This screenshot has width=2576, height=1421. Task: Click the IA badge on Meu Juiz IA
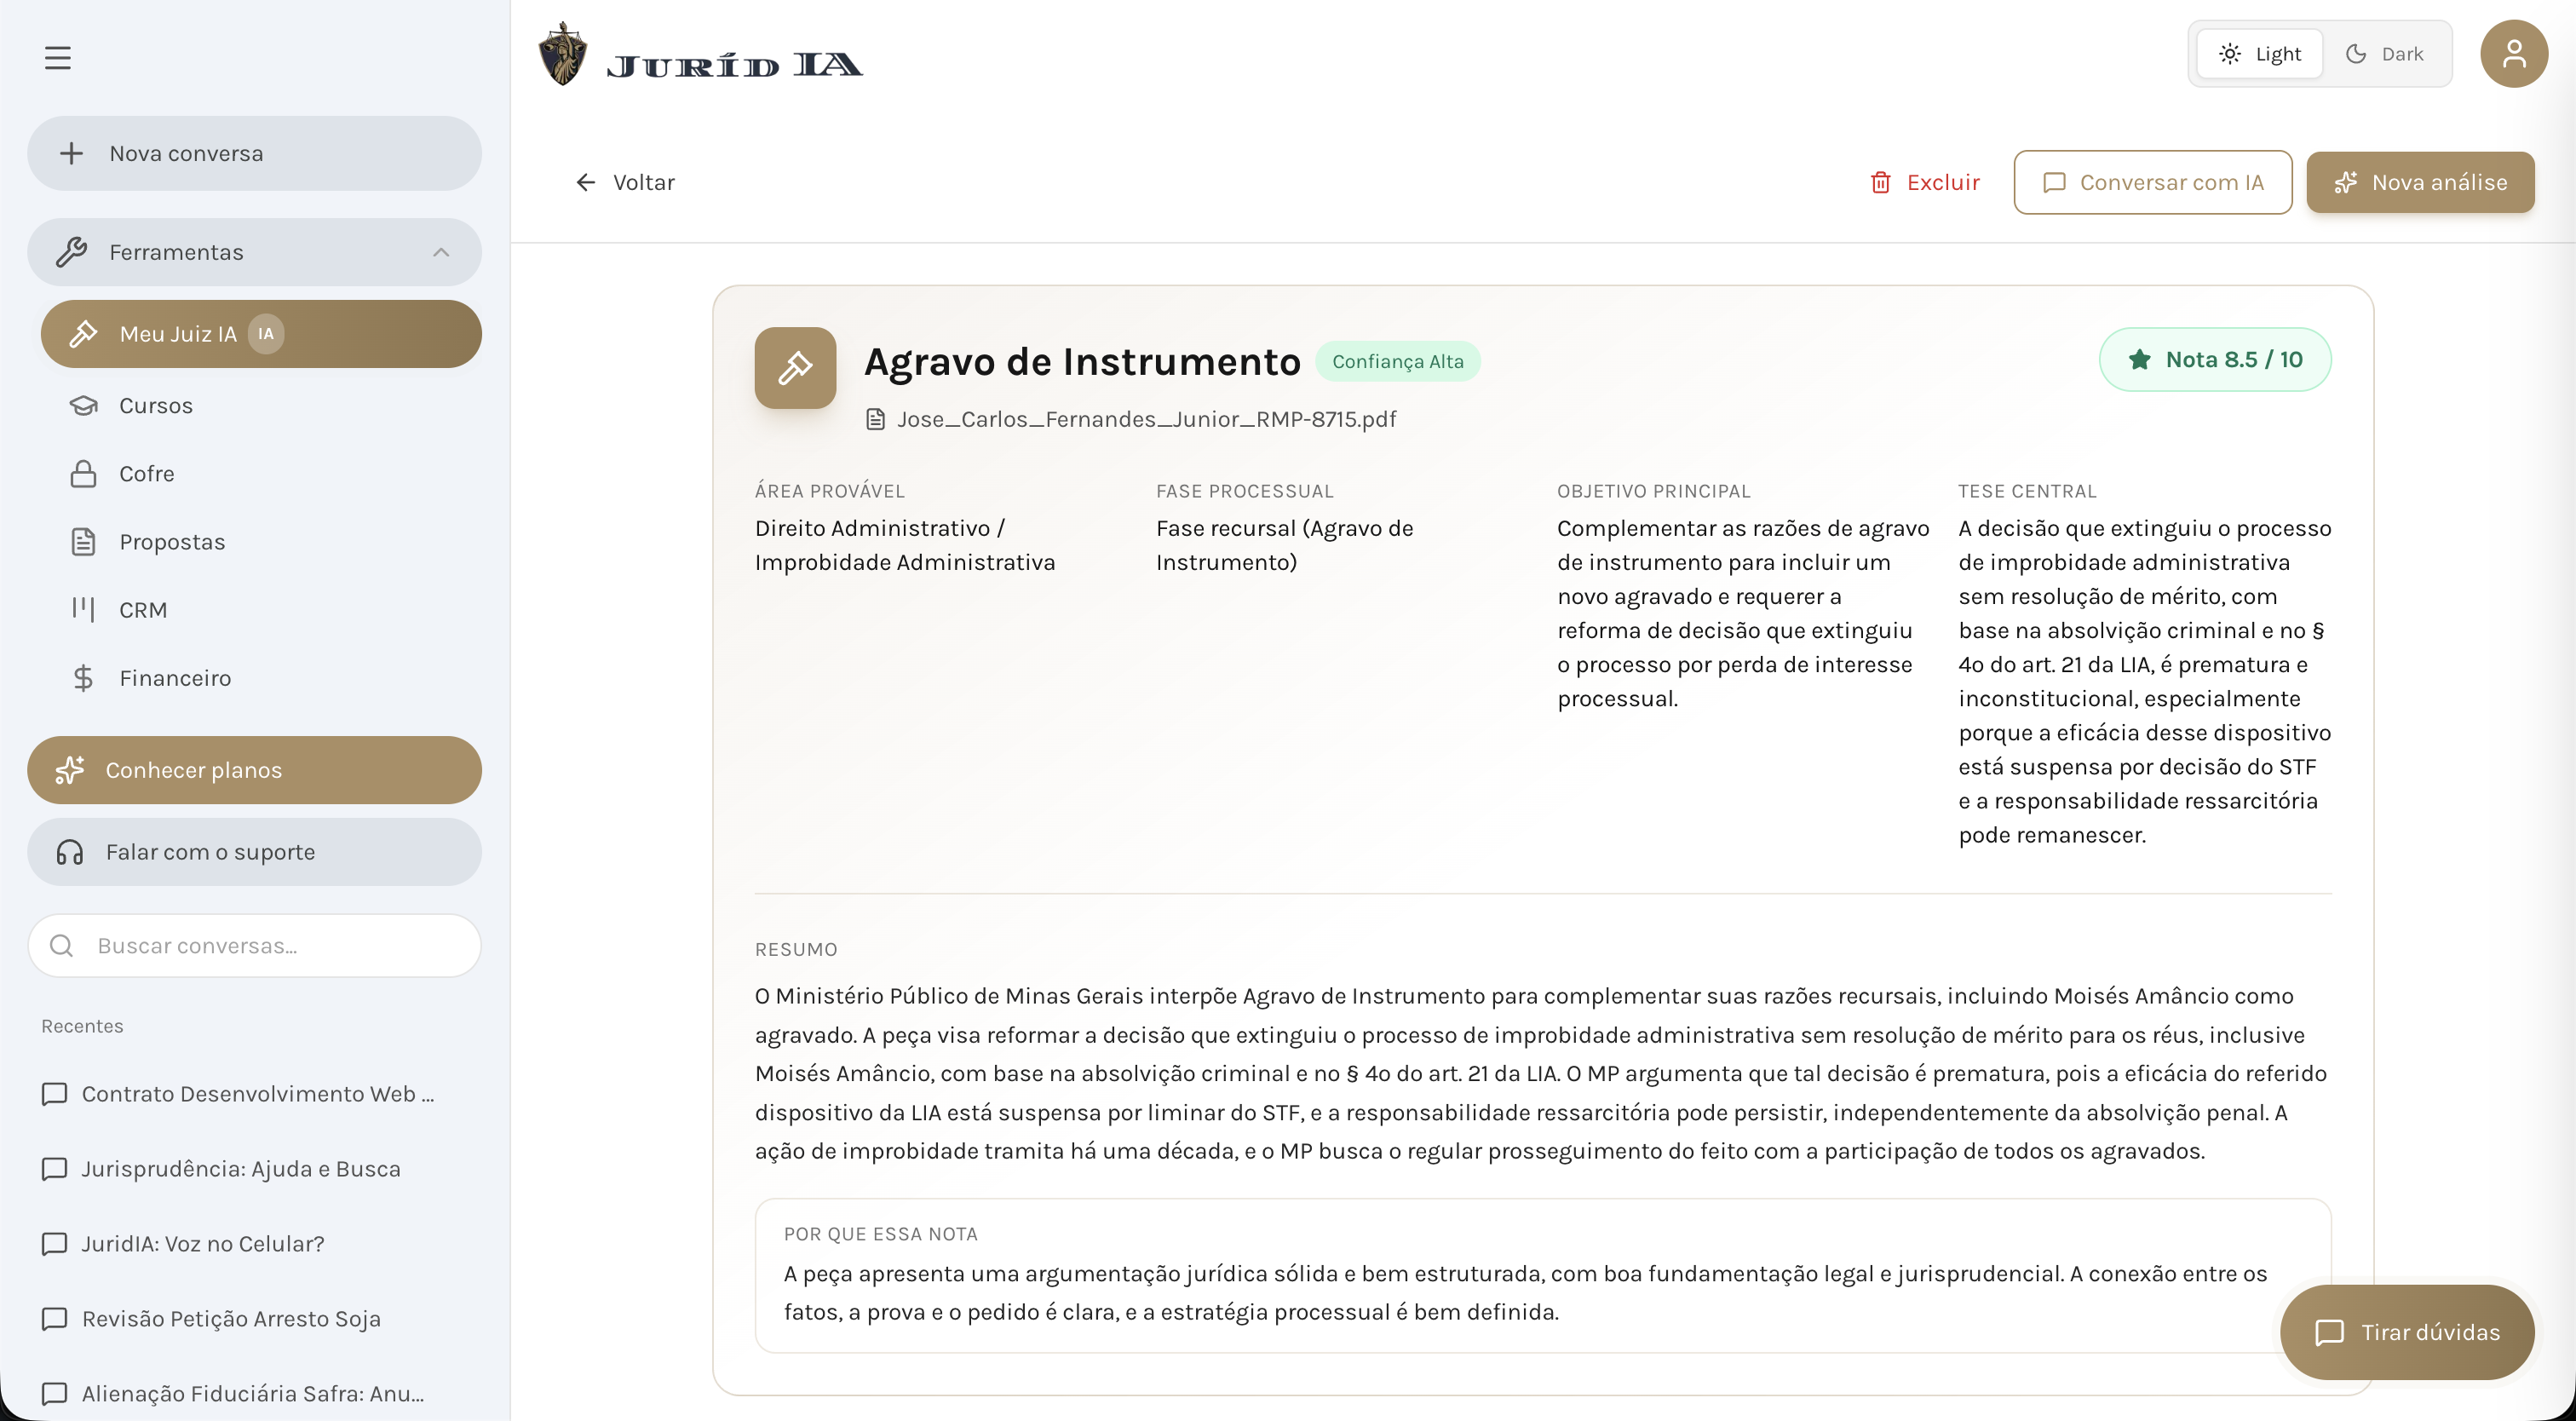click(x=266, y=334)
